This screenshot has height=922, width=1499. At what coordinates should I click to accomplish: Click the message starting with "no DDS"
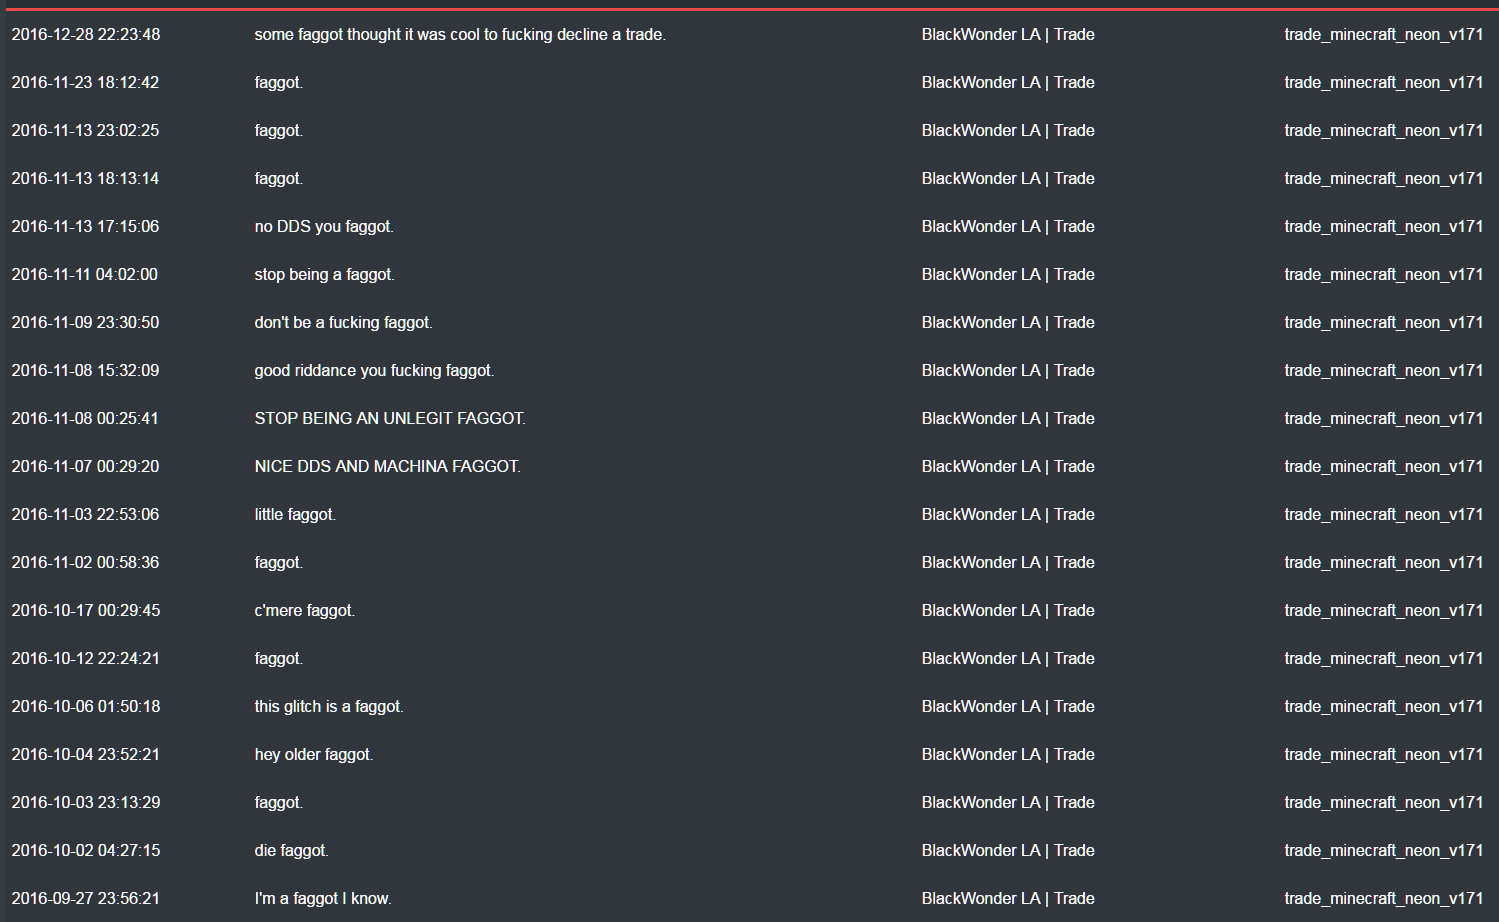(324, 226)
